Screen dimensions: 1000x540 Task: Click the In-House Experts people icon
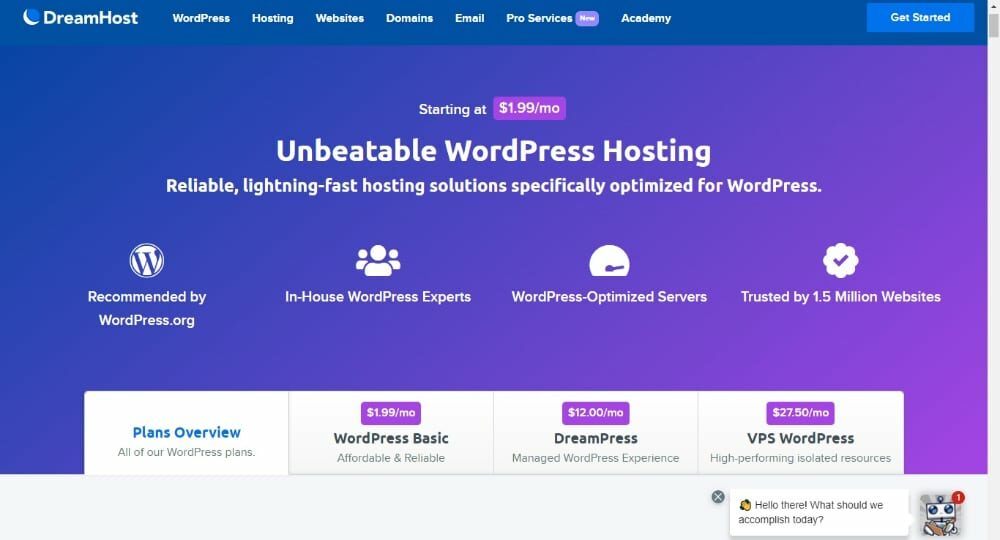point(378,261)
